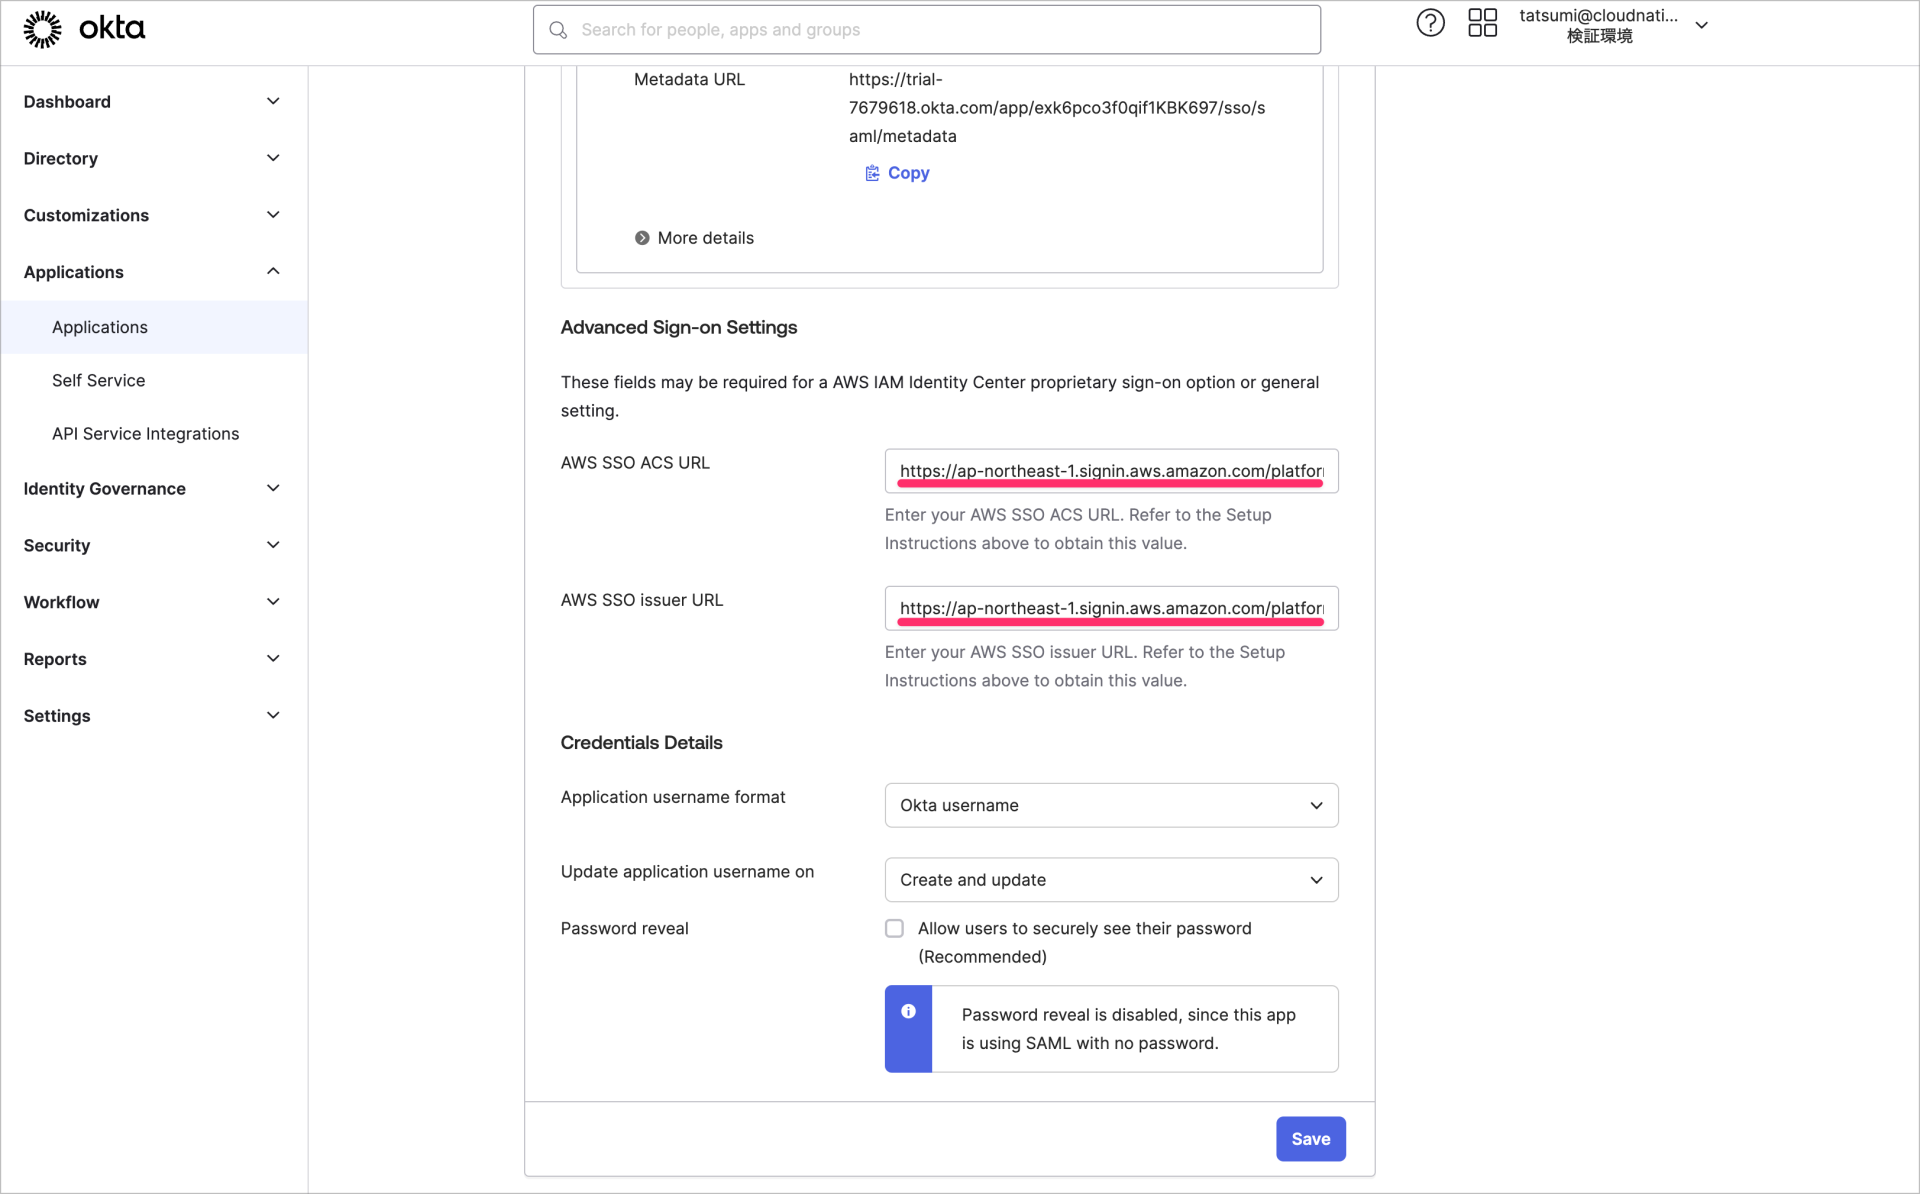Enable the password reveal checkbox
Screen dimensions: 1920x1194
tap(893, 928)
